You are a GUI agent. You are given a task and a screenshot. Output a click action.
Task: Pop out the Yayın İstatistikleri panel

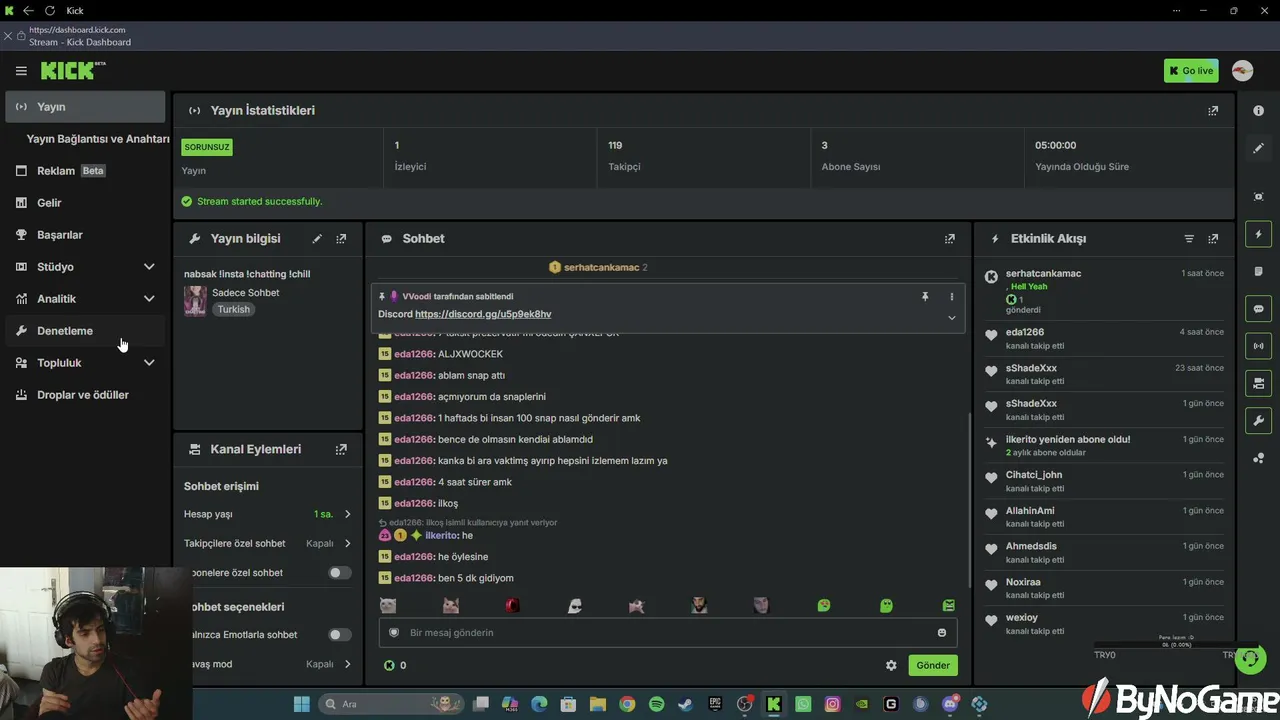(x=1213, y=111)
